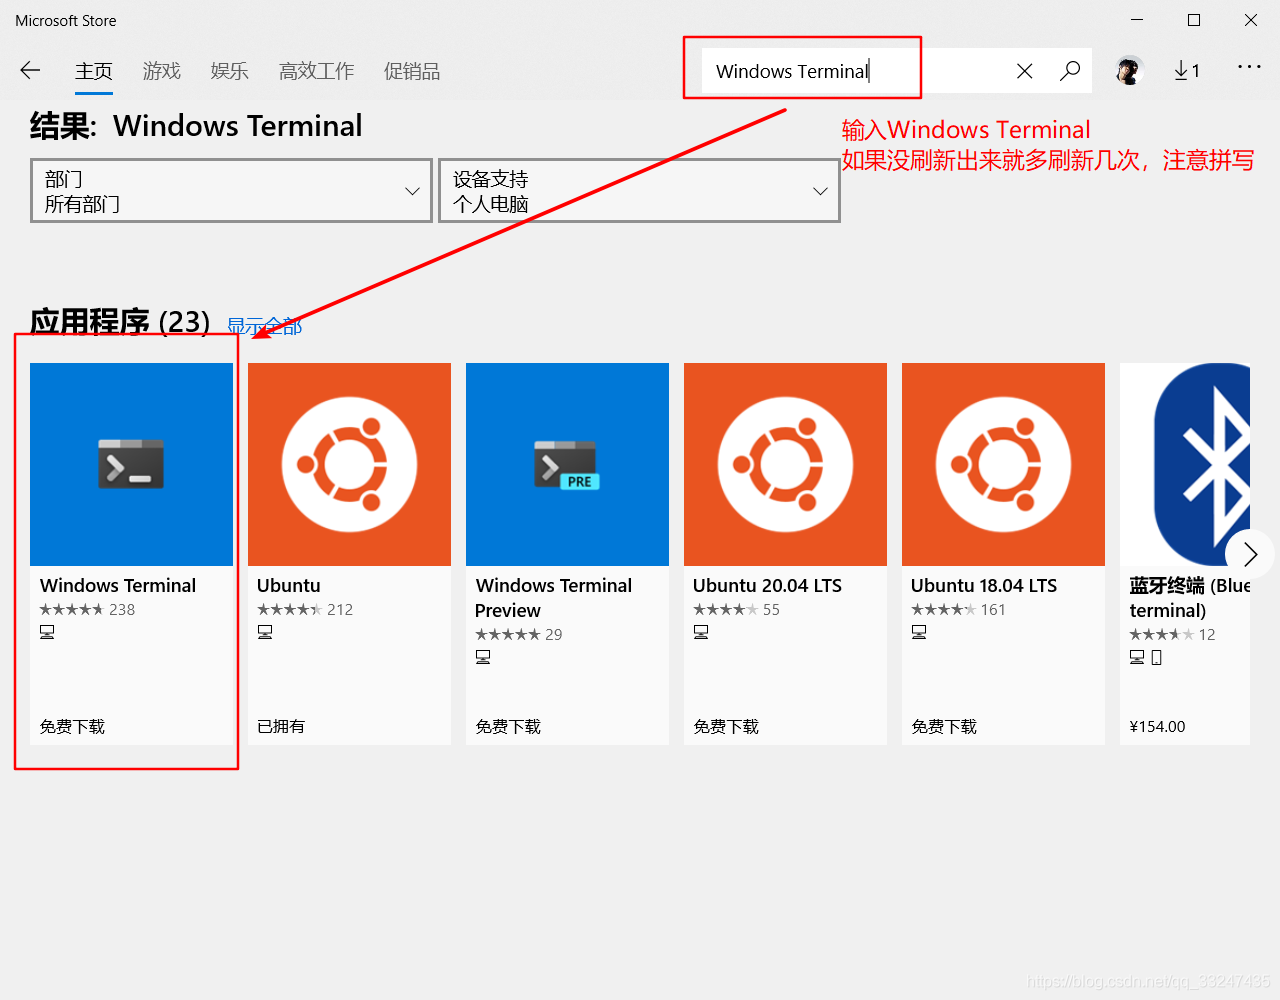This screenshot has width=1280, height=1000.
Task: Click the 蓝牙终端 app title
Action: click(1189, 598)
